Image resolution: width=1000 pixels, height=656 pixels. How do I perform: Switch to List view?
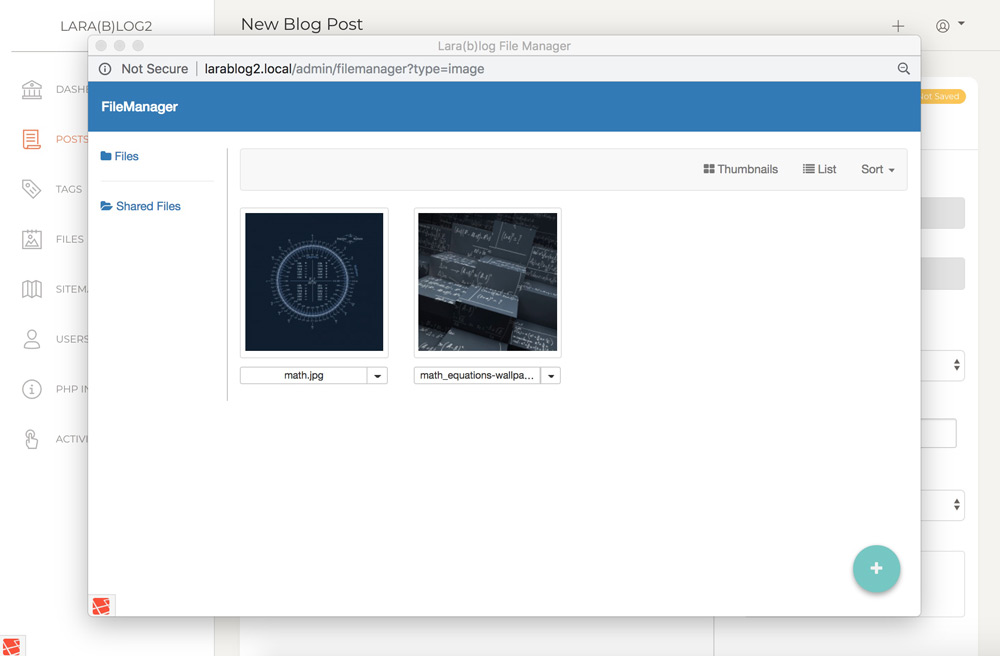(x=819, y=169)
